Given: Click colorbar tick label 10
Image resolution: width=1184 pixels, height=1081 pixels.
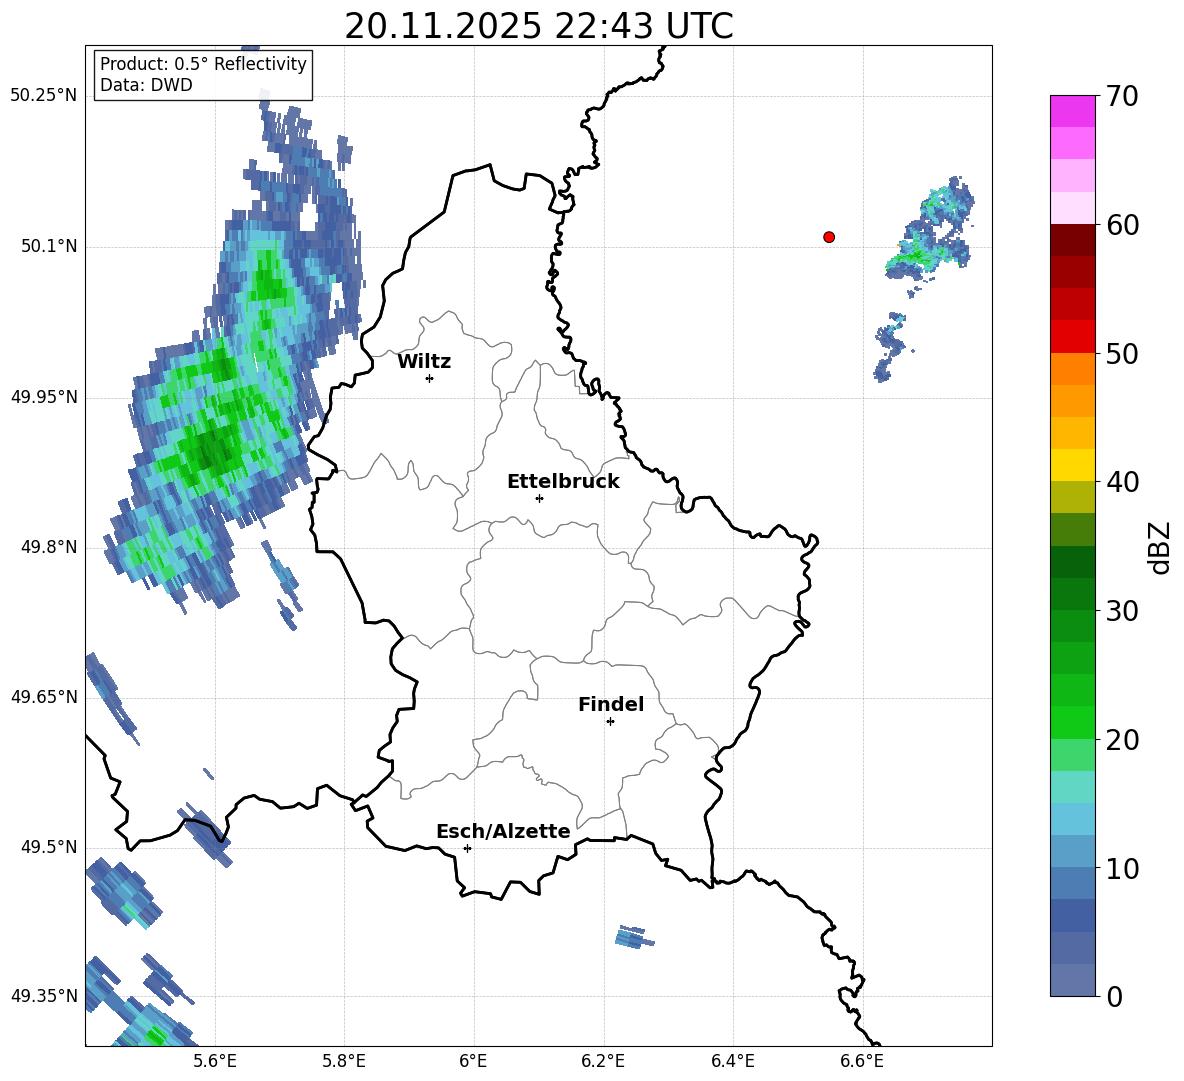Looking at the screenshot, I should click(x=1122, y=868).
